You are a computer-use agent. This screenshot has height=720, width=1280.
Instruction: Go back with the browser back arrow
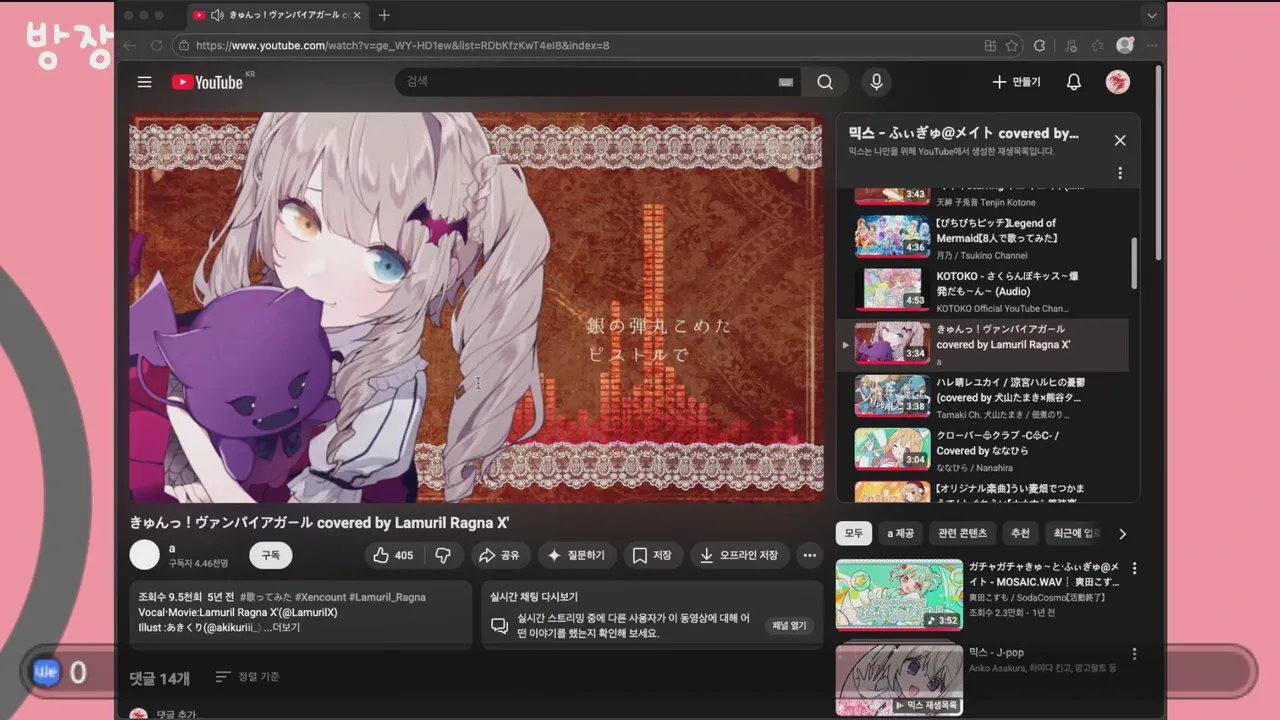coord(129,45)
